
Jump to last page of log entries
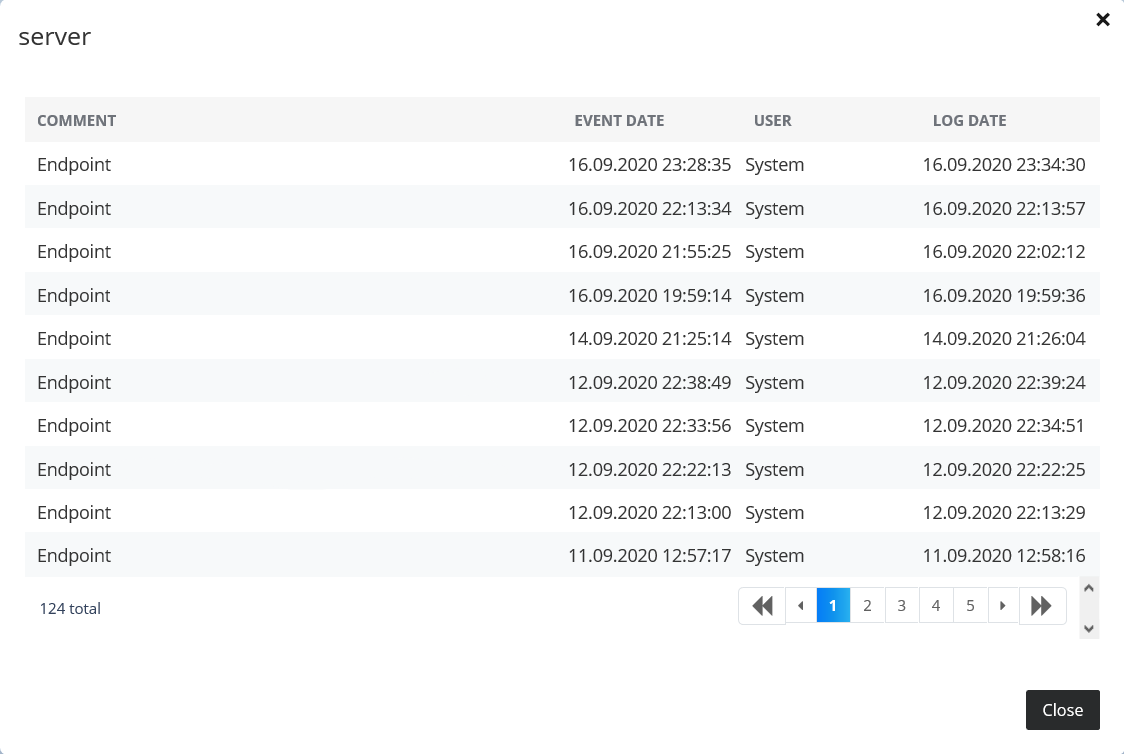1042,606
